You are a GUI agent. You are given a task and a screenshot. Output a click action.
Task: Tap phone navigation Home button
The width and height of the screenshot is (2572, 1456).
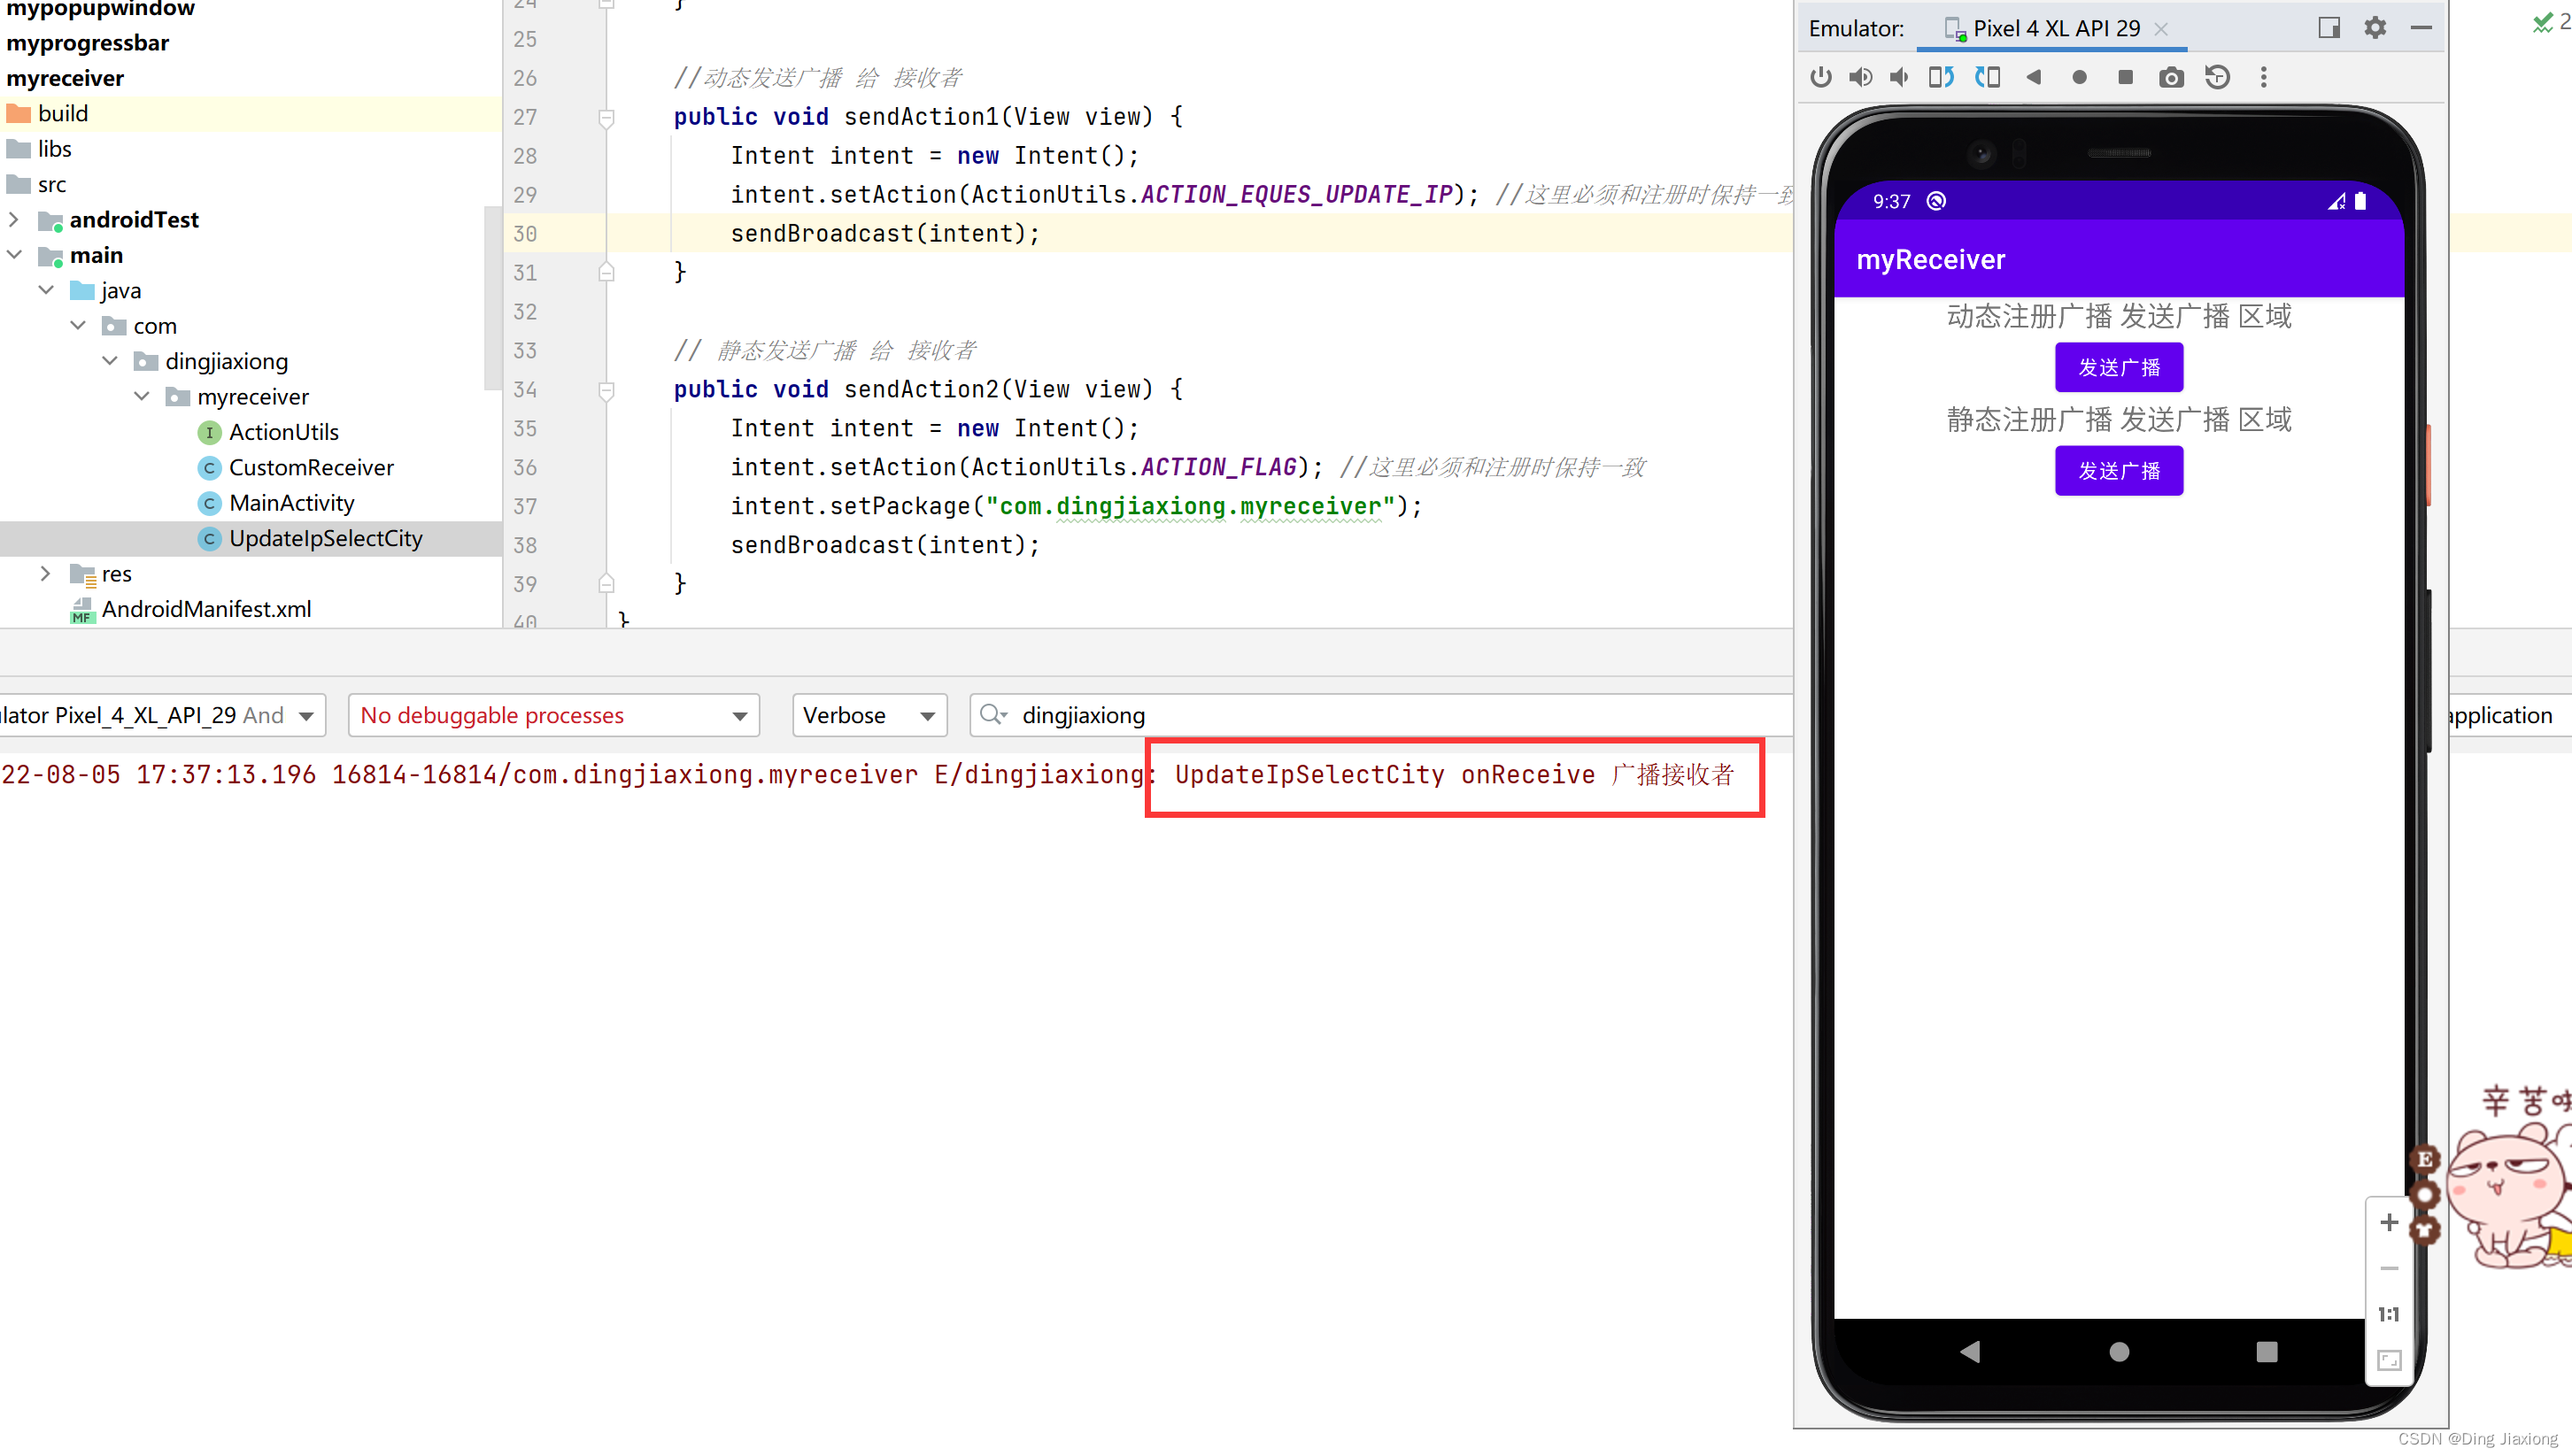coord(2119,1352)
